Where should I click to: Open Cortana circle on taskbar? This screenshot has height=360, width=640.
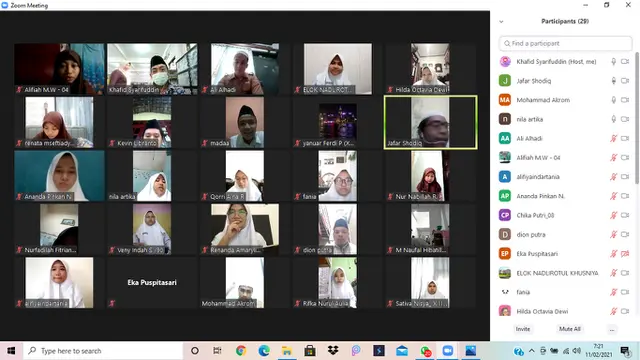click(x=195, y=351)
